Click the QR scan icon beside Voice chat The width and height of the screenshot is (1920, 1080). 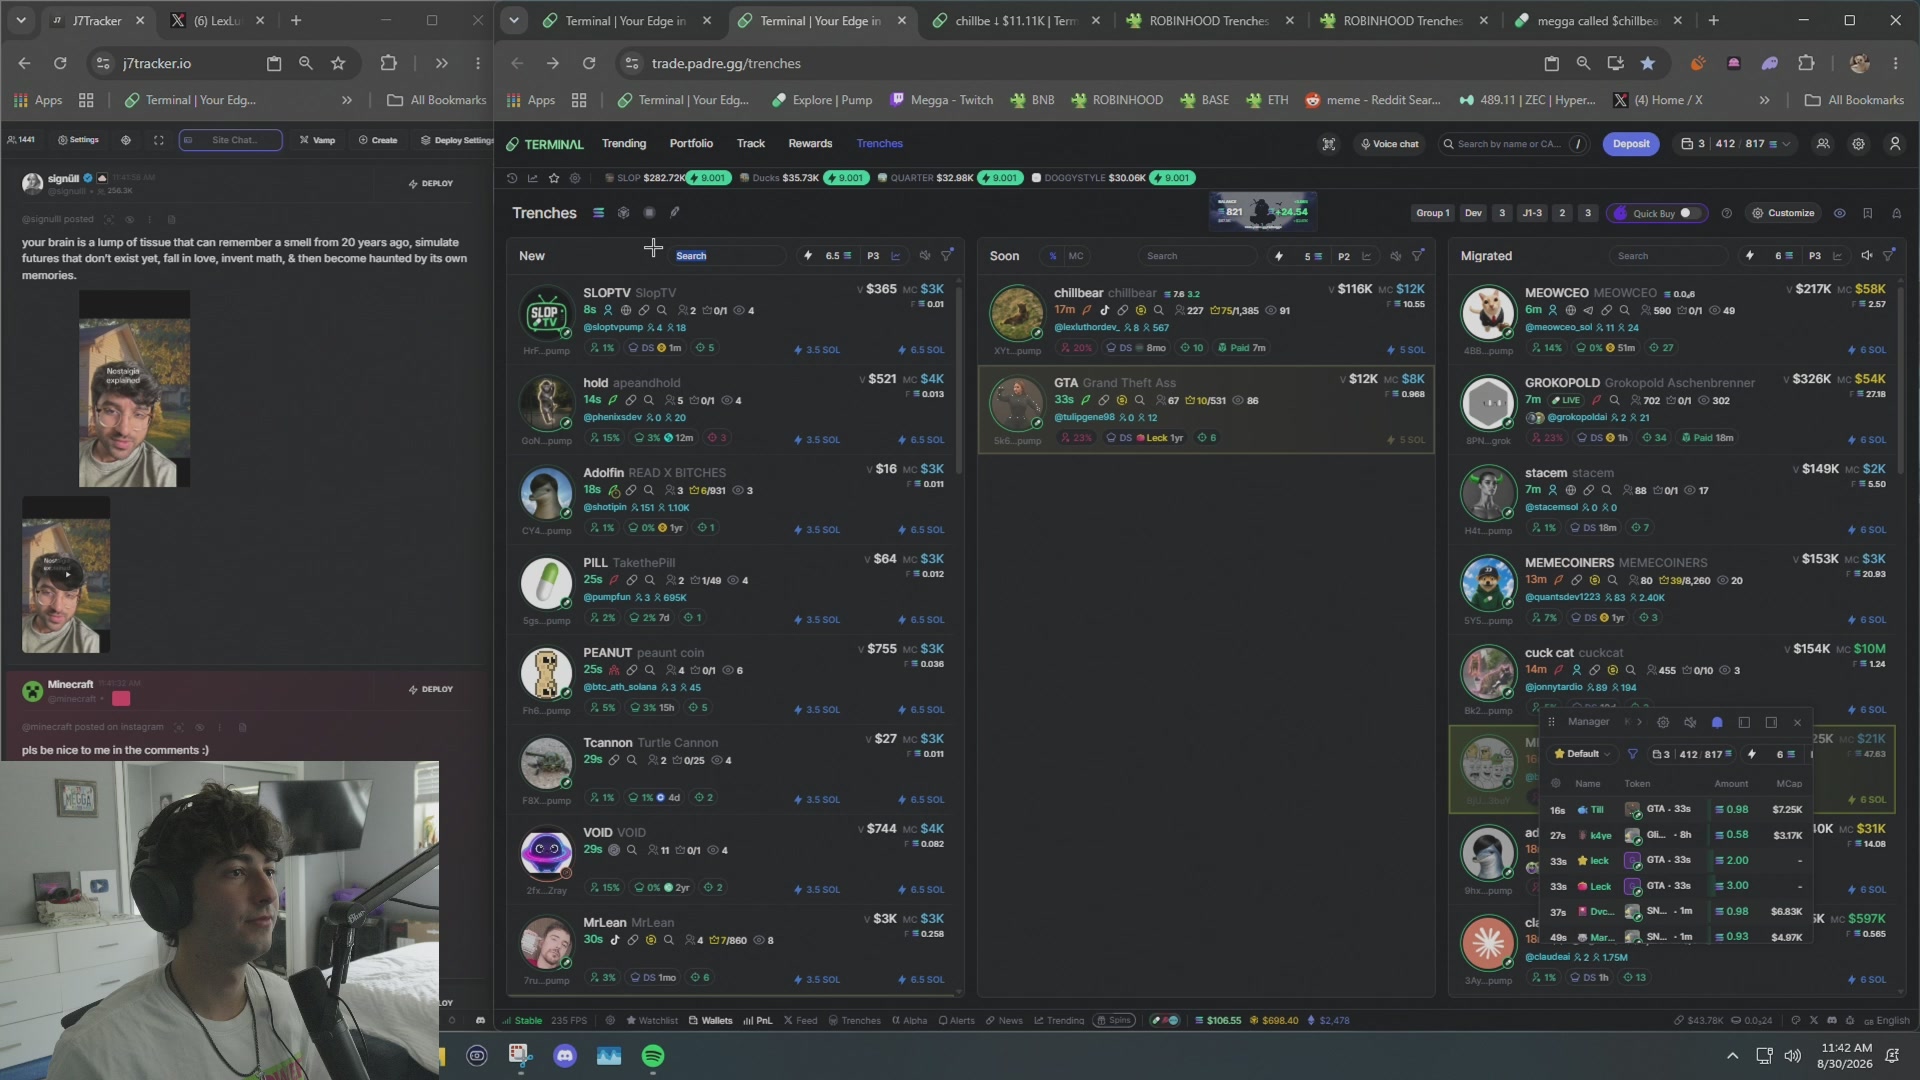point(1329,144)
